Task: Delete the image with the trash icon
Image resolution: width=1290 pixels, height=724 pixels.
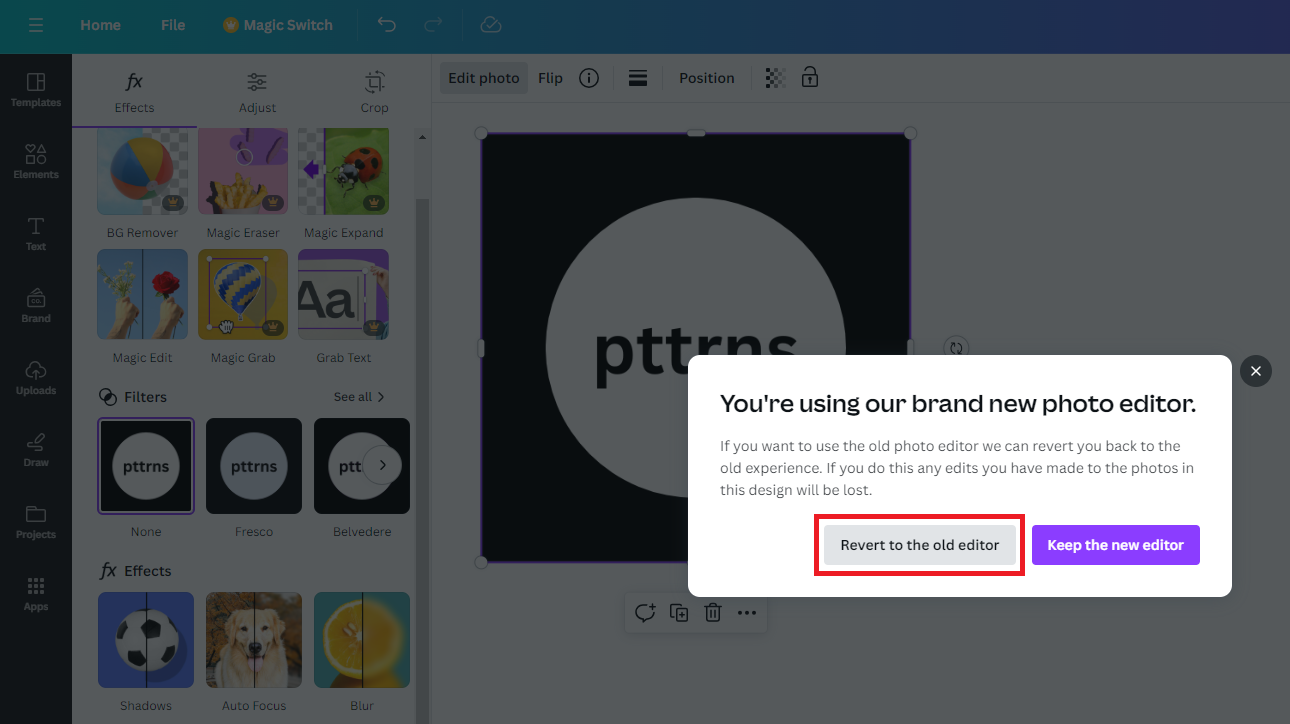Action: tap(713, 613)
